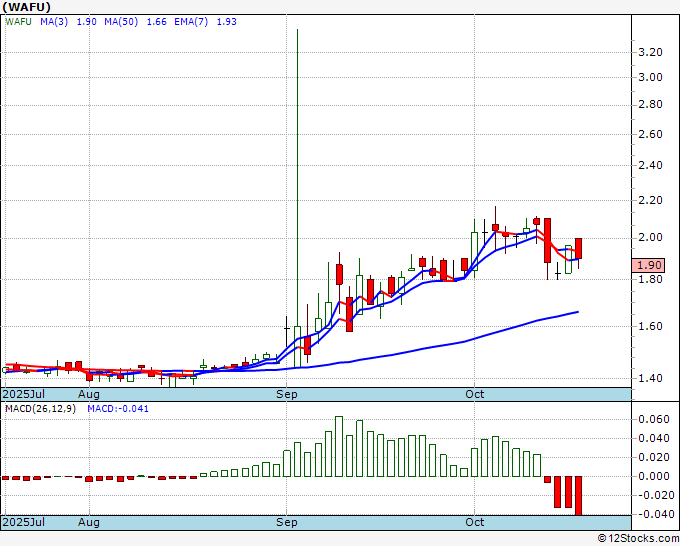Select the EMA(7) legend label
The height and width of the screenshot is (546, 680).
[x=191, y=22]
